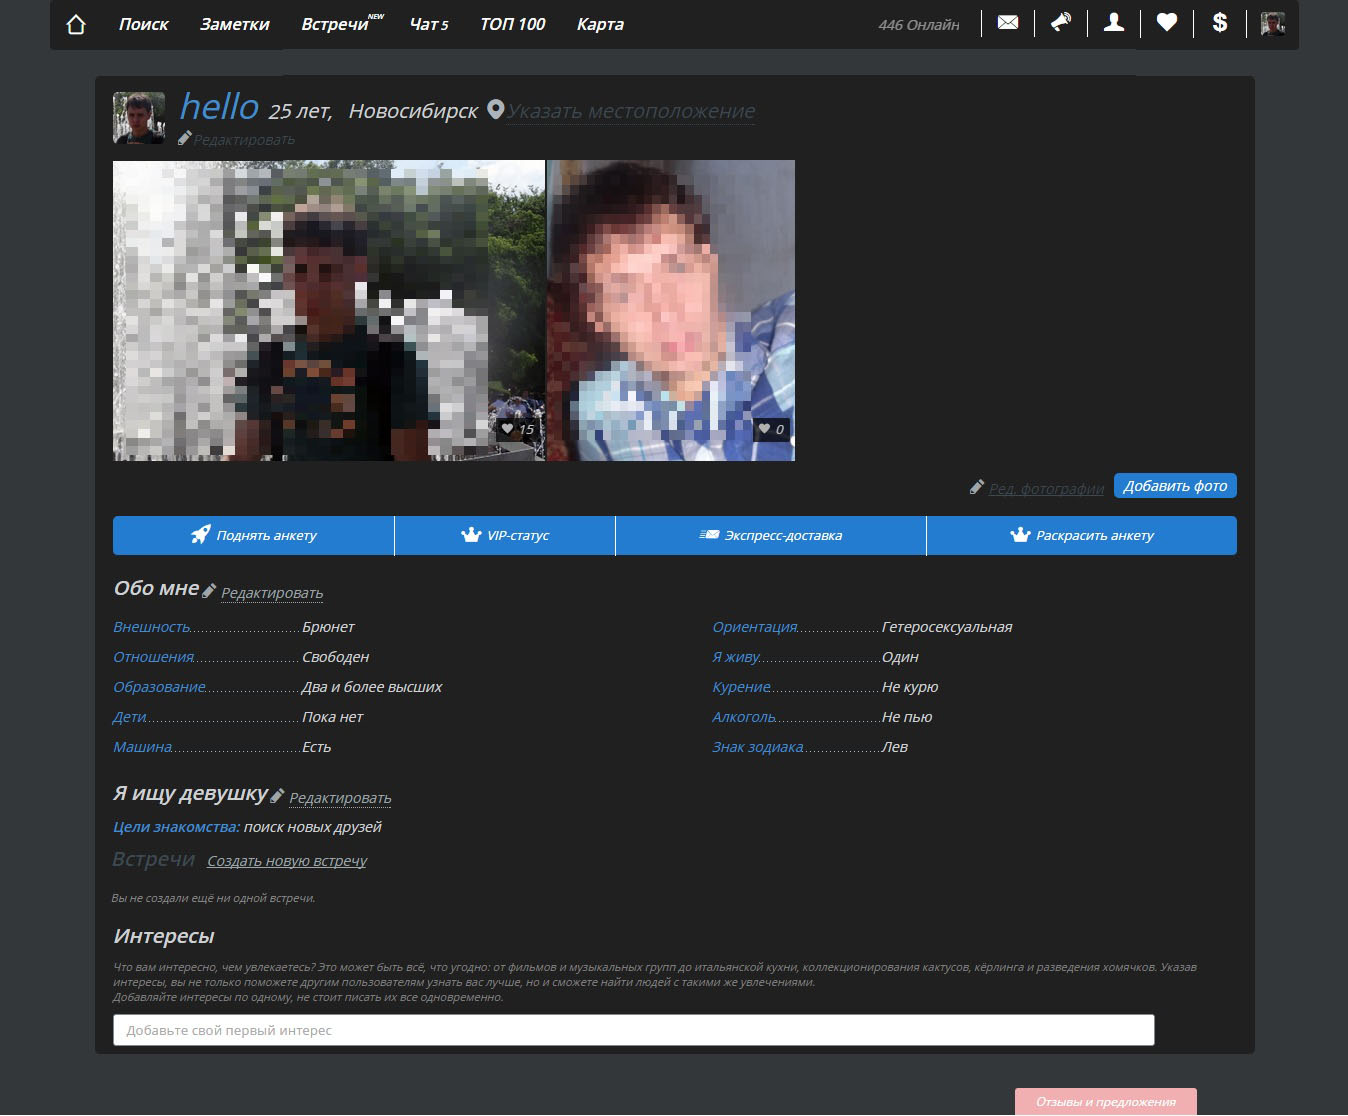Click the Раскрасить анкету button

1081,535
